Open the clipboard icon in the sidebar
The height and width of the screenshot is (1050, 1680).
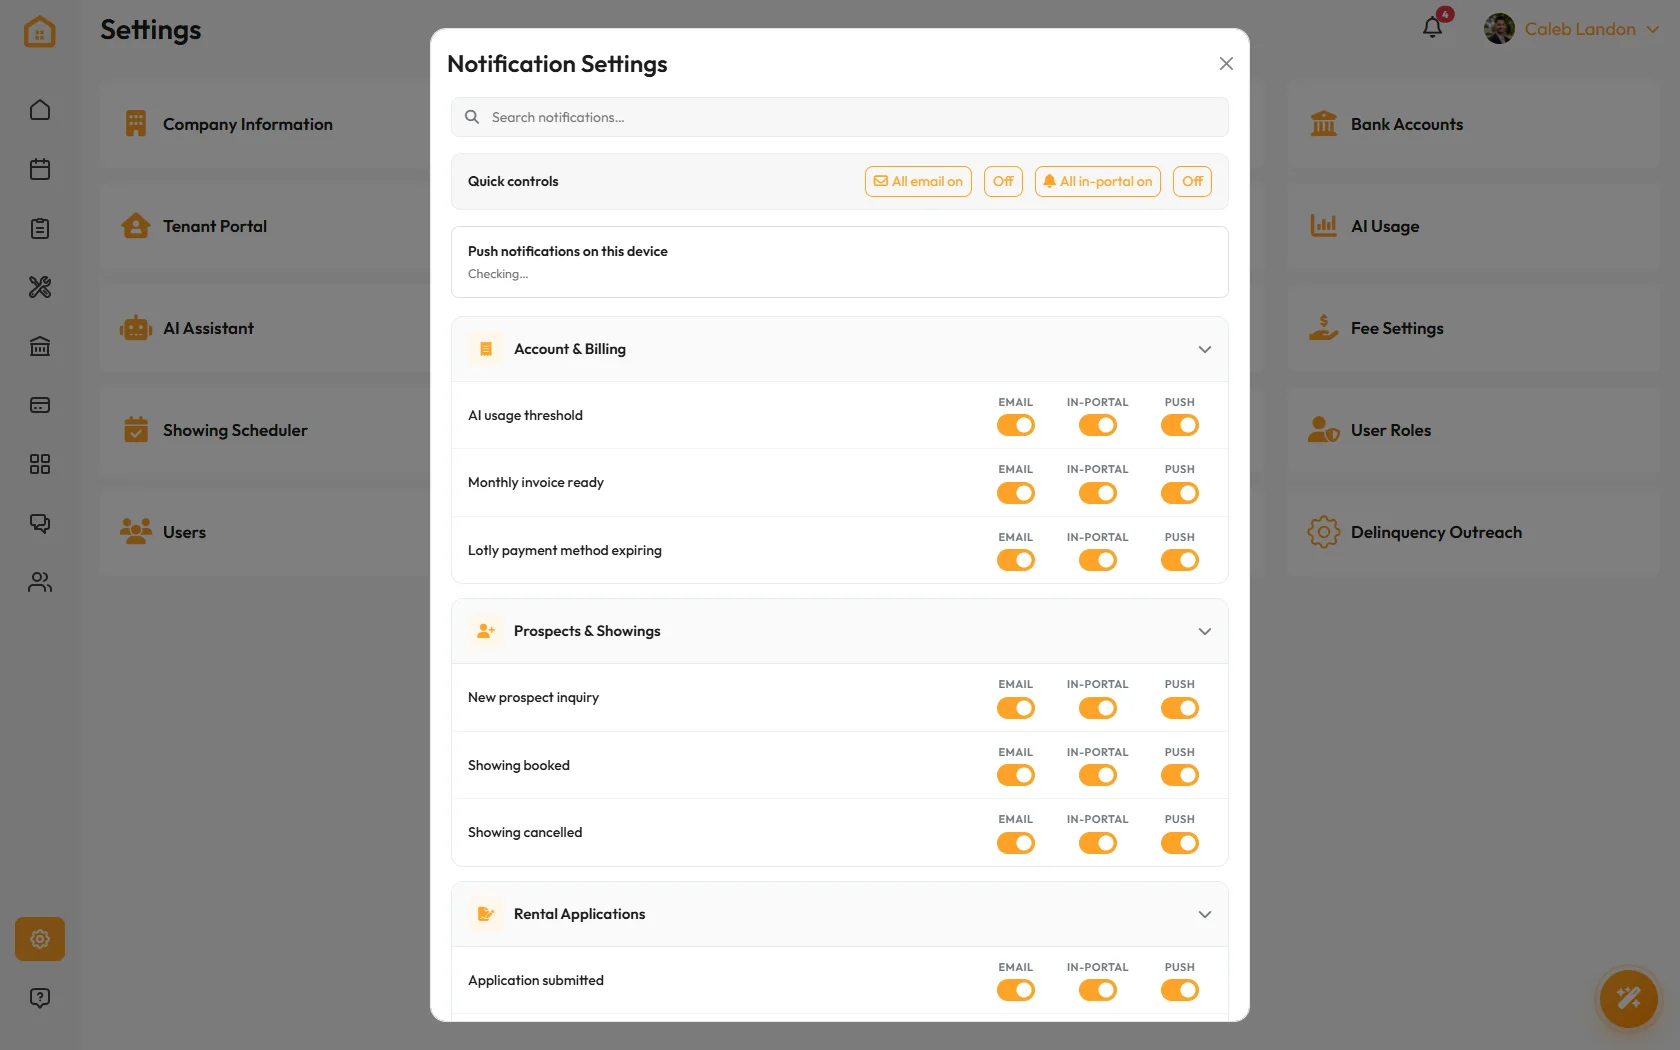(40, 228)
